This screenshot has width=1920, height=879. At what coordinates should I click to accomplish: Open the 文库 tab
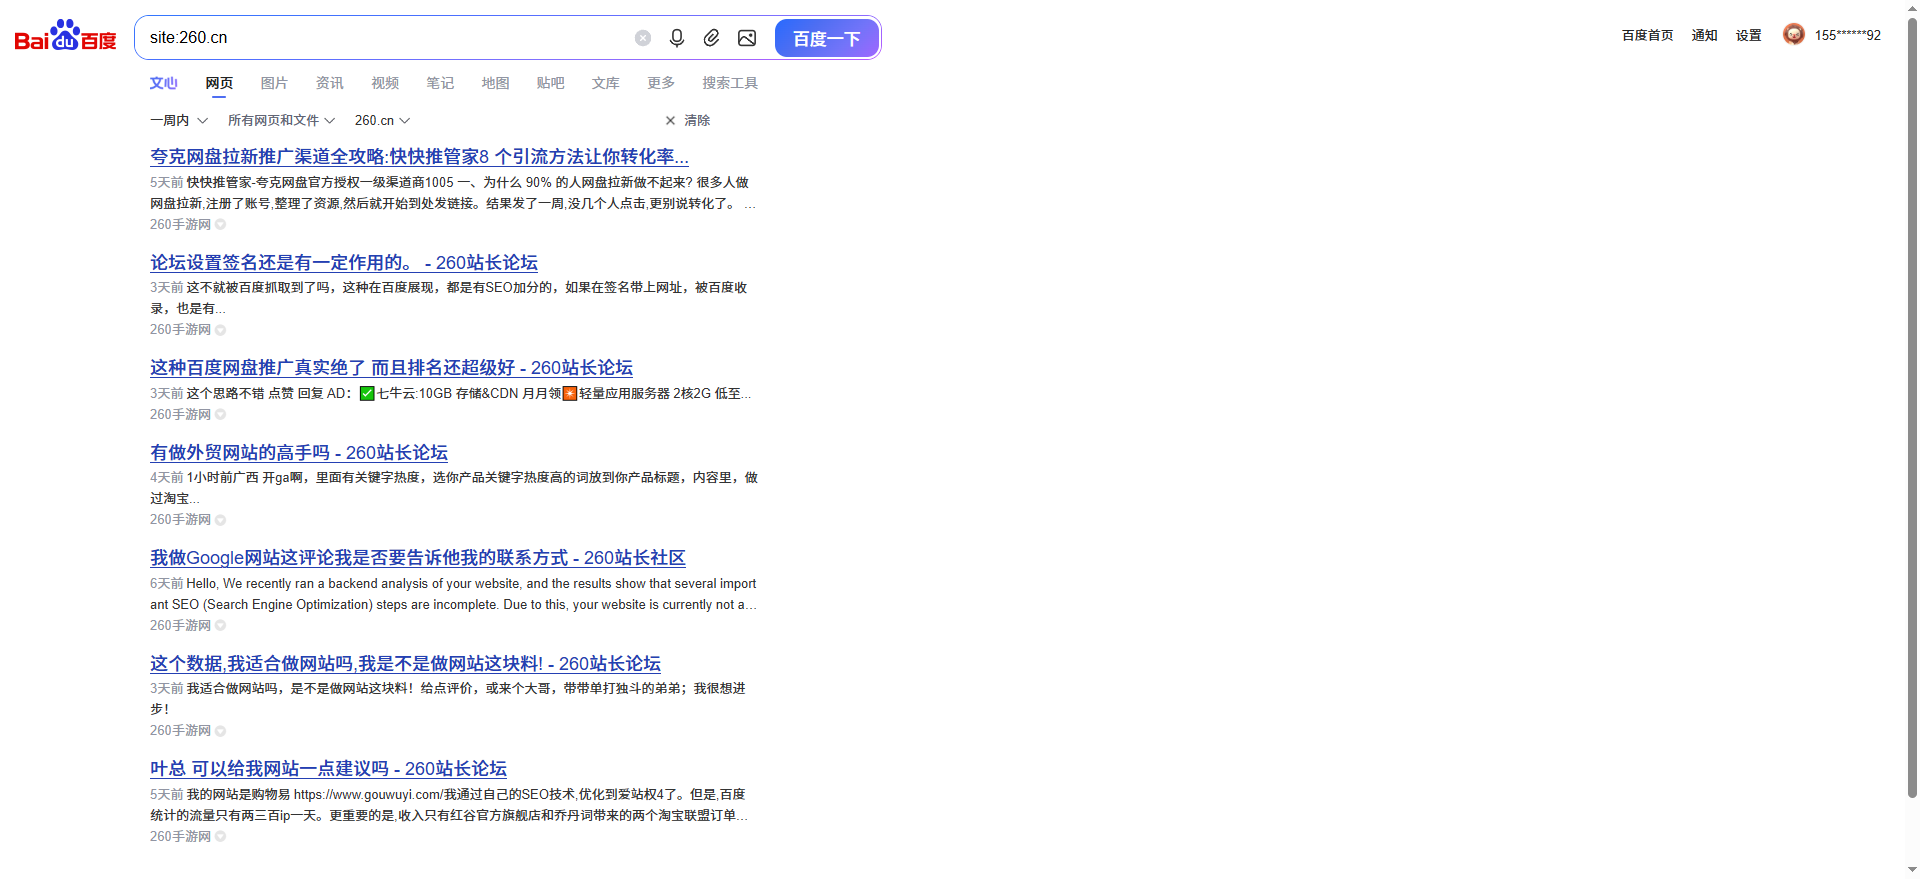click(606, 83)
